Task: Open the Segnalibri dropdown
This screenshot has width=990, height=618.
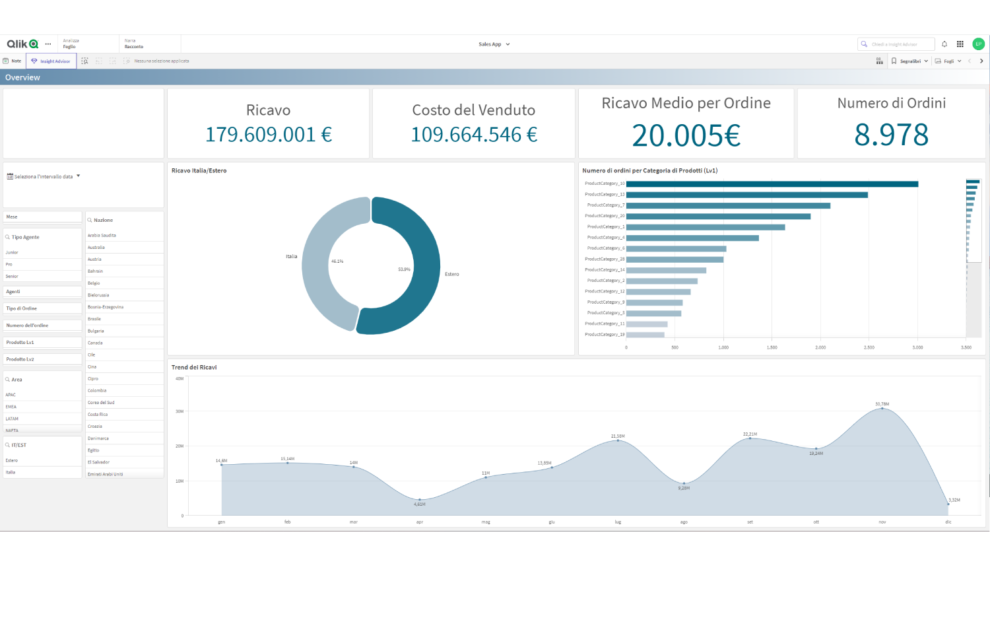Action: [920, 61]
